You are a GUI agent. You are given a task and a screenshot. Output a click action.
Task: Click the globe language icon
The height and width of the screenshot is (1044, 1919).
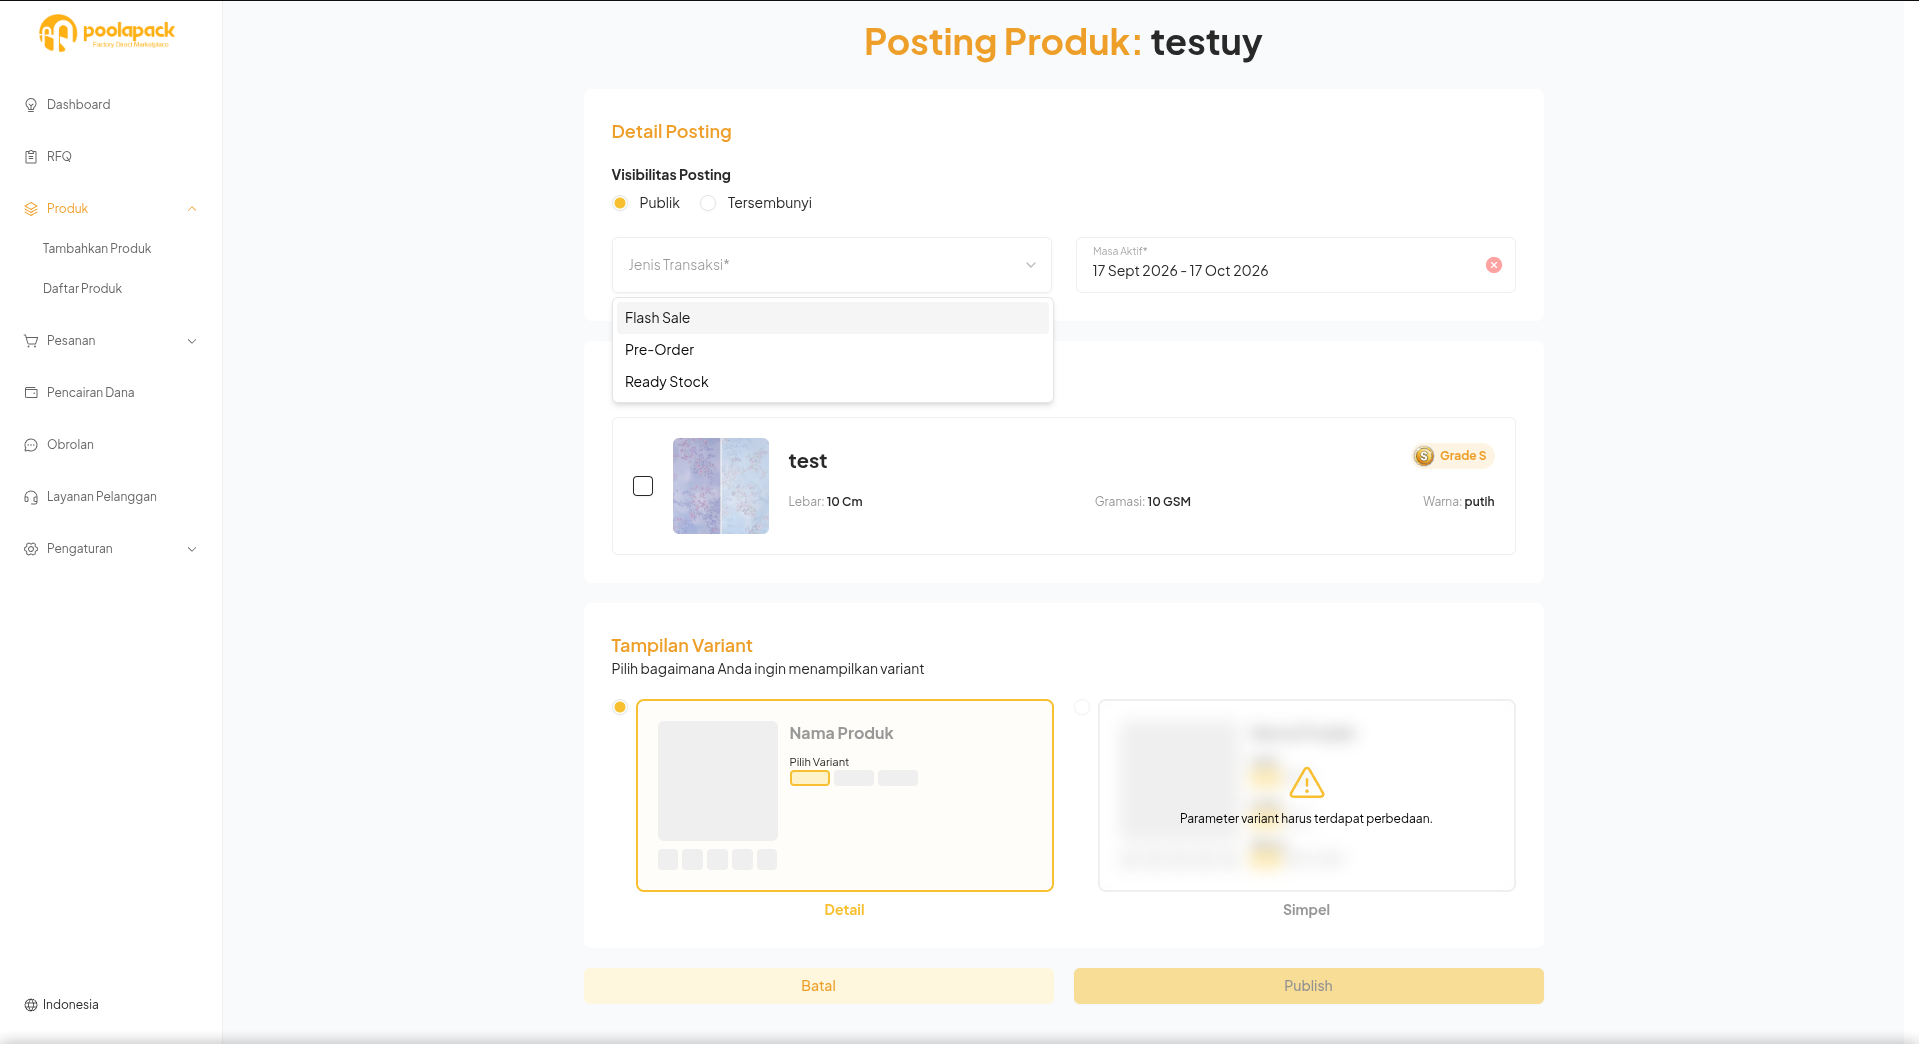[31, 1005]
